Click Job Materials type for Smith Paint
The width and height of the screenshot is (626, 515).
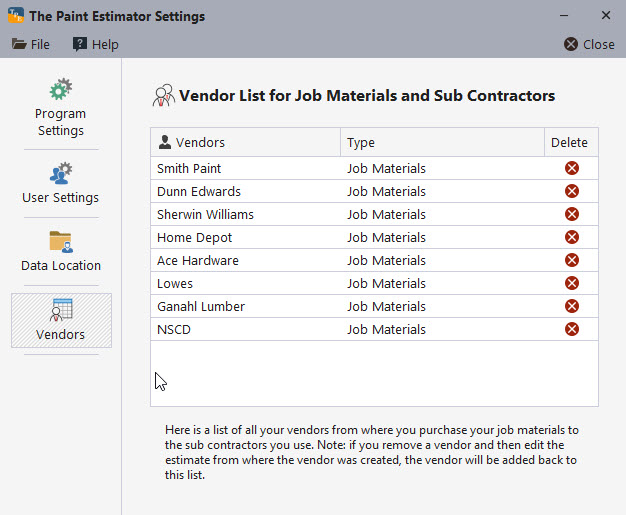pos(386,168)
